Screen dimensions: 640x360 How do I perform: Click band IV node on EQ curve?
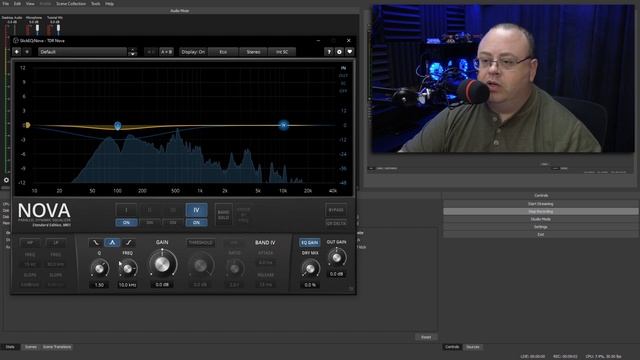tap(283, 125)
